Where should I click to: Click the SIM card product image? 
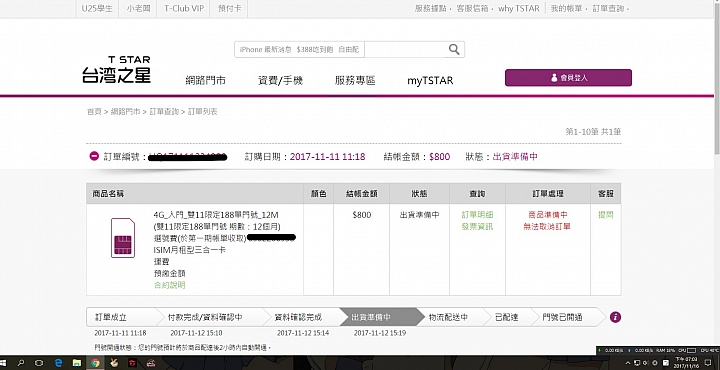click(x=123, y=238)
